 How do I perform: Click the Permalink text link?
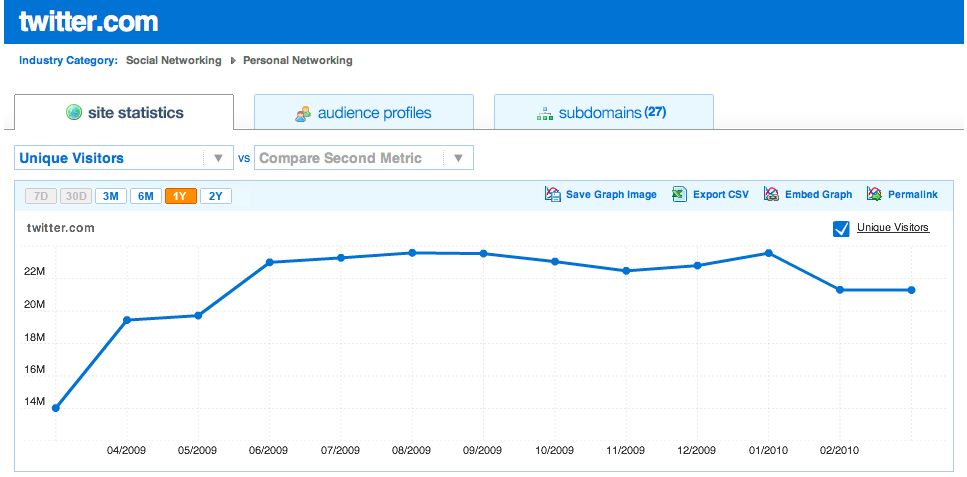pos(913,194)
